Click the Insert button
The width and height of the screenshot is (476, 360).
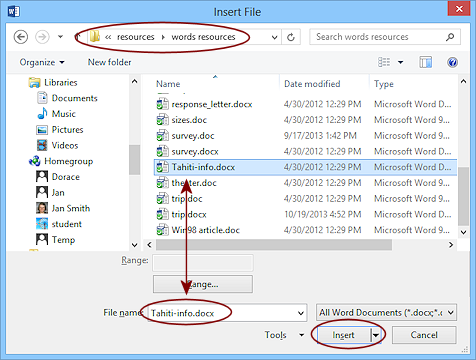[343, 335]
